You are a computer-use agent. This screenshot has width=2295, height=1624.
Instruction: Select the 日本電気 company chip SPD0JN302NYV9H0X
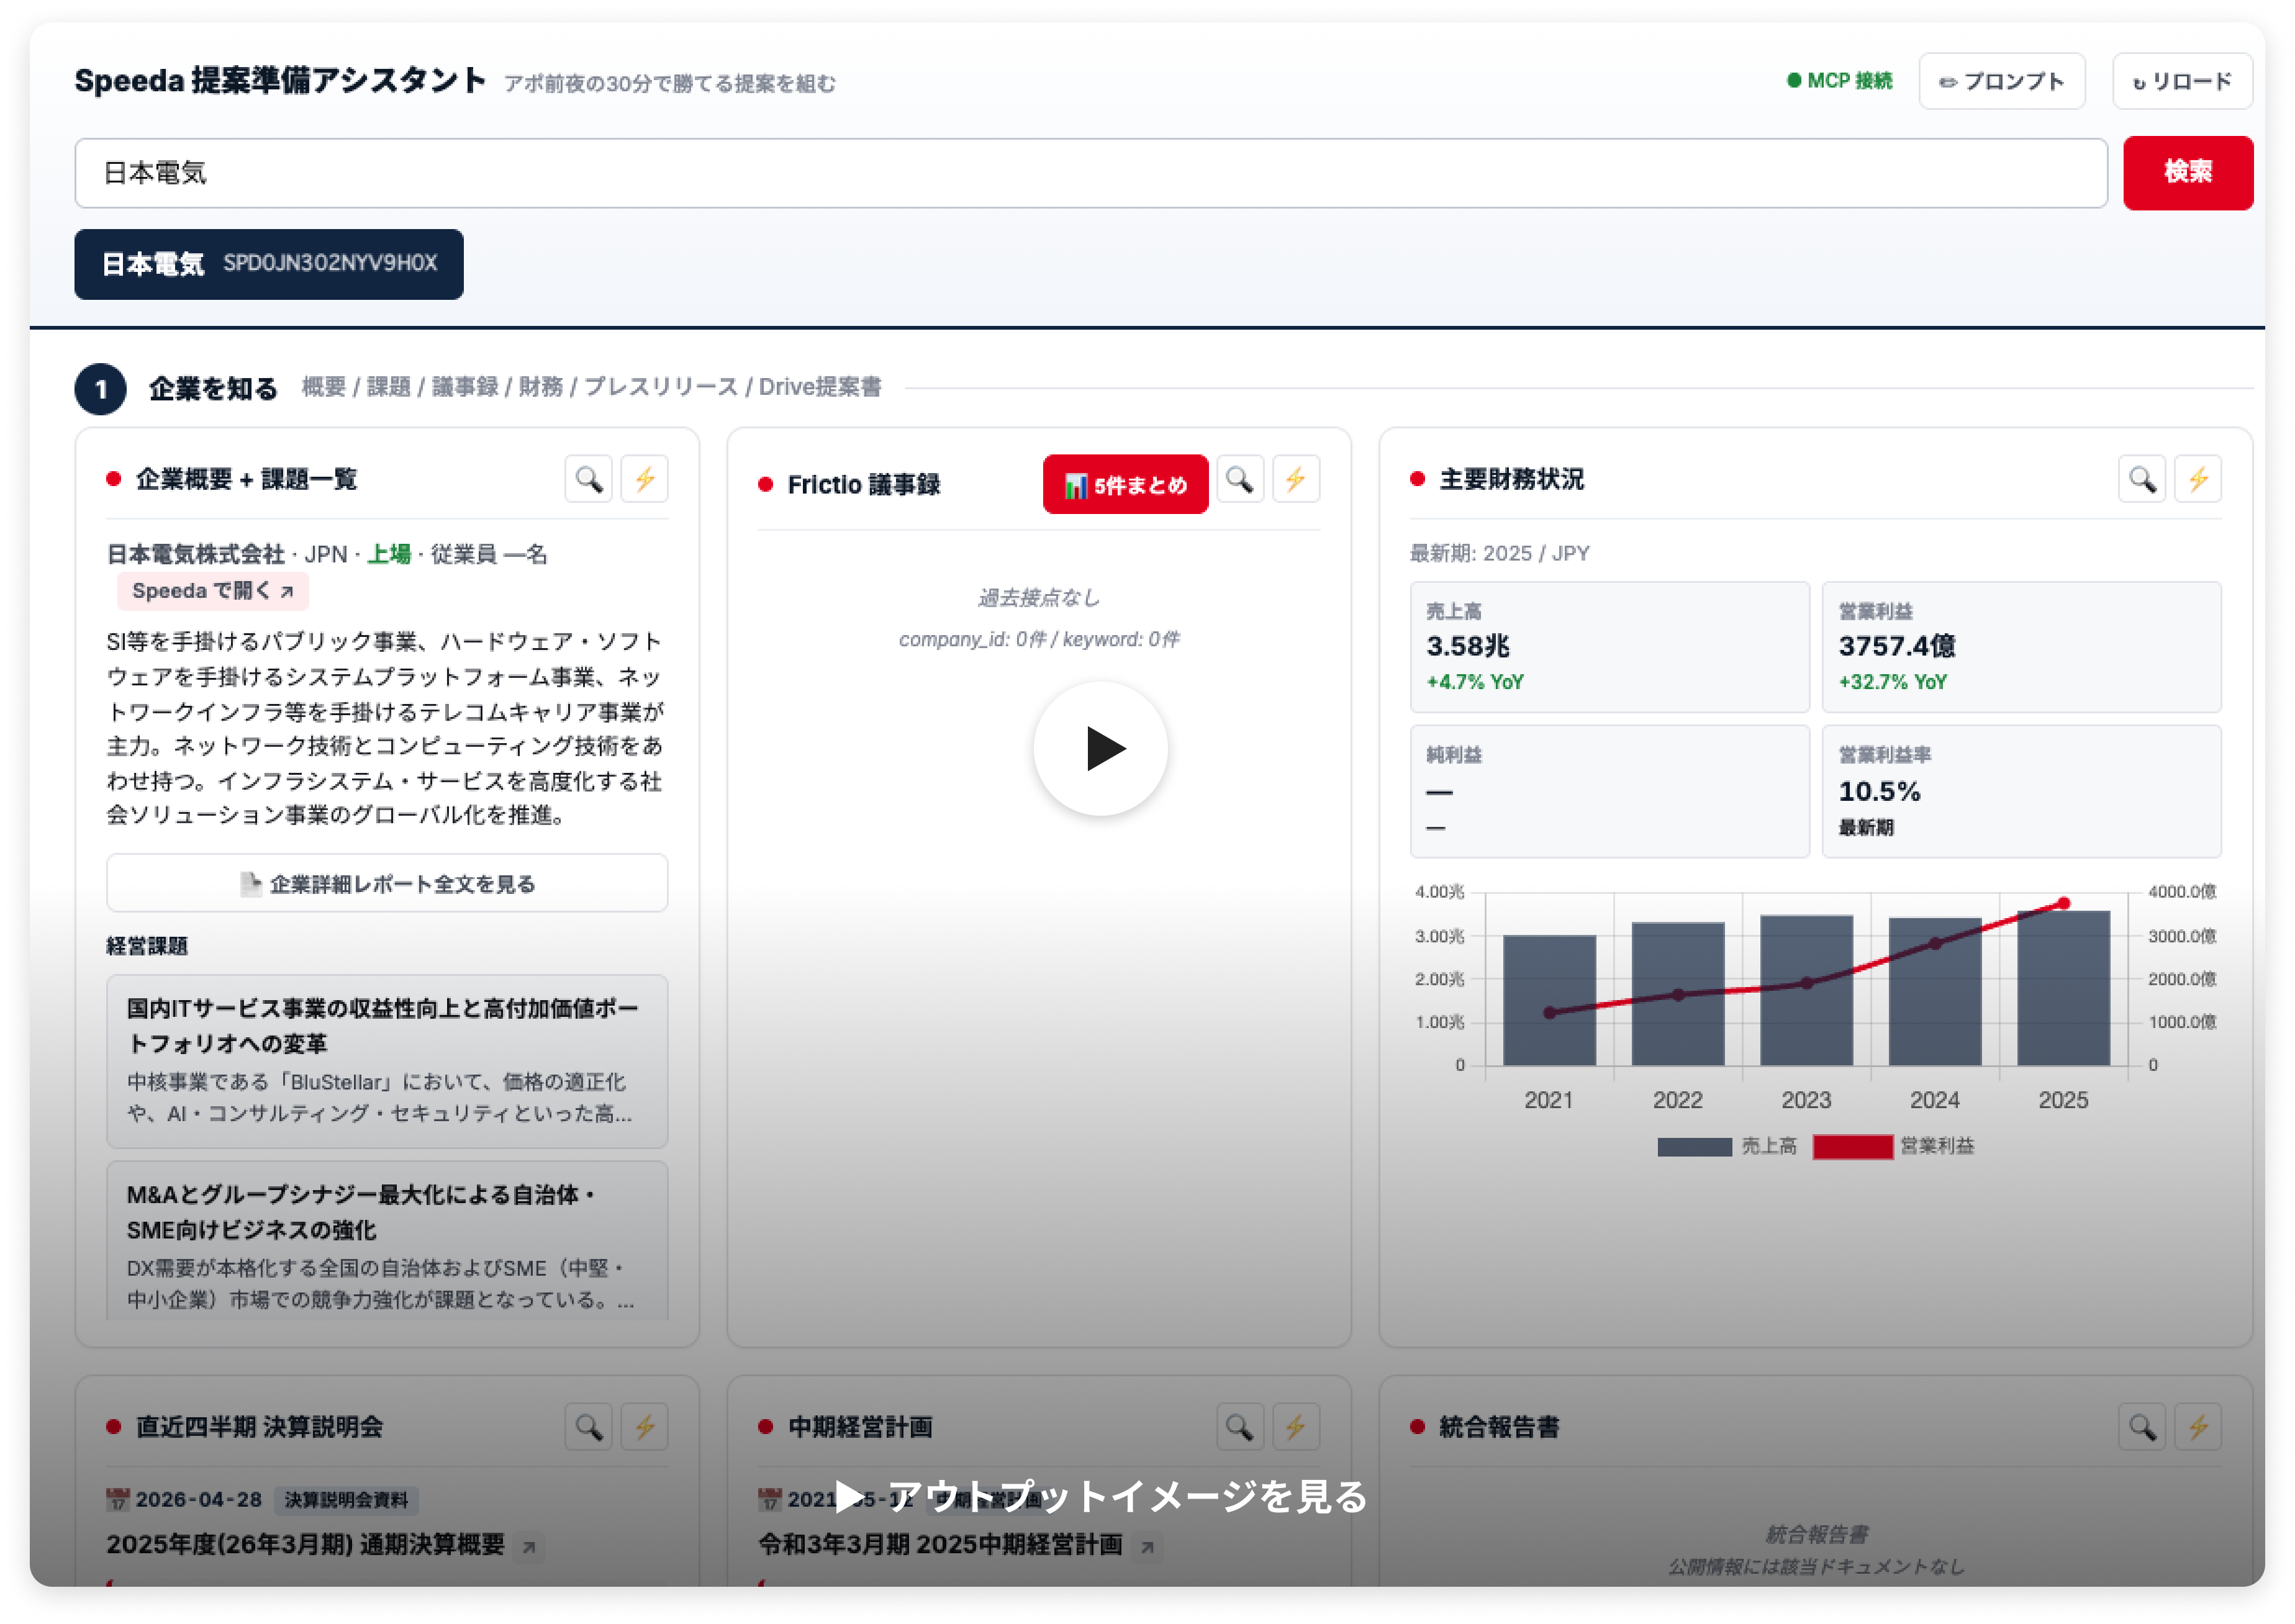click(x=269, y=264)
